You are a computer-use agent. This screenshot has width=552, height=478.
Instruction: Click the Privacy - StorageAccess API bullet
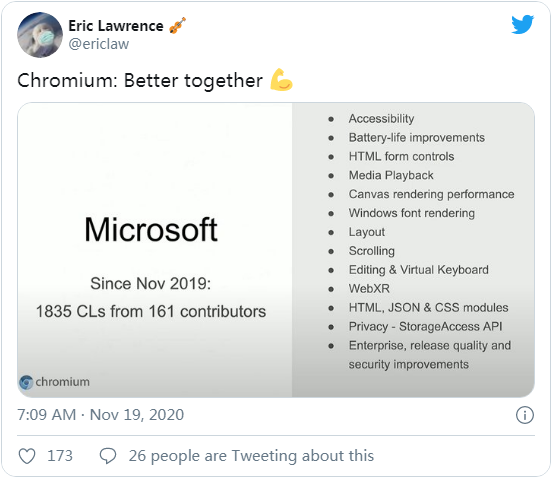click(425, 327)
